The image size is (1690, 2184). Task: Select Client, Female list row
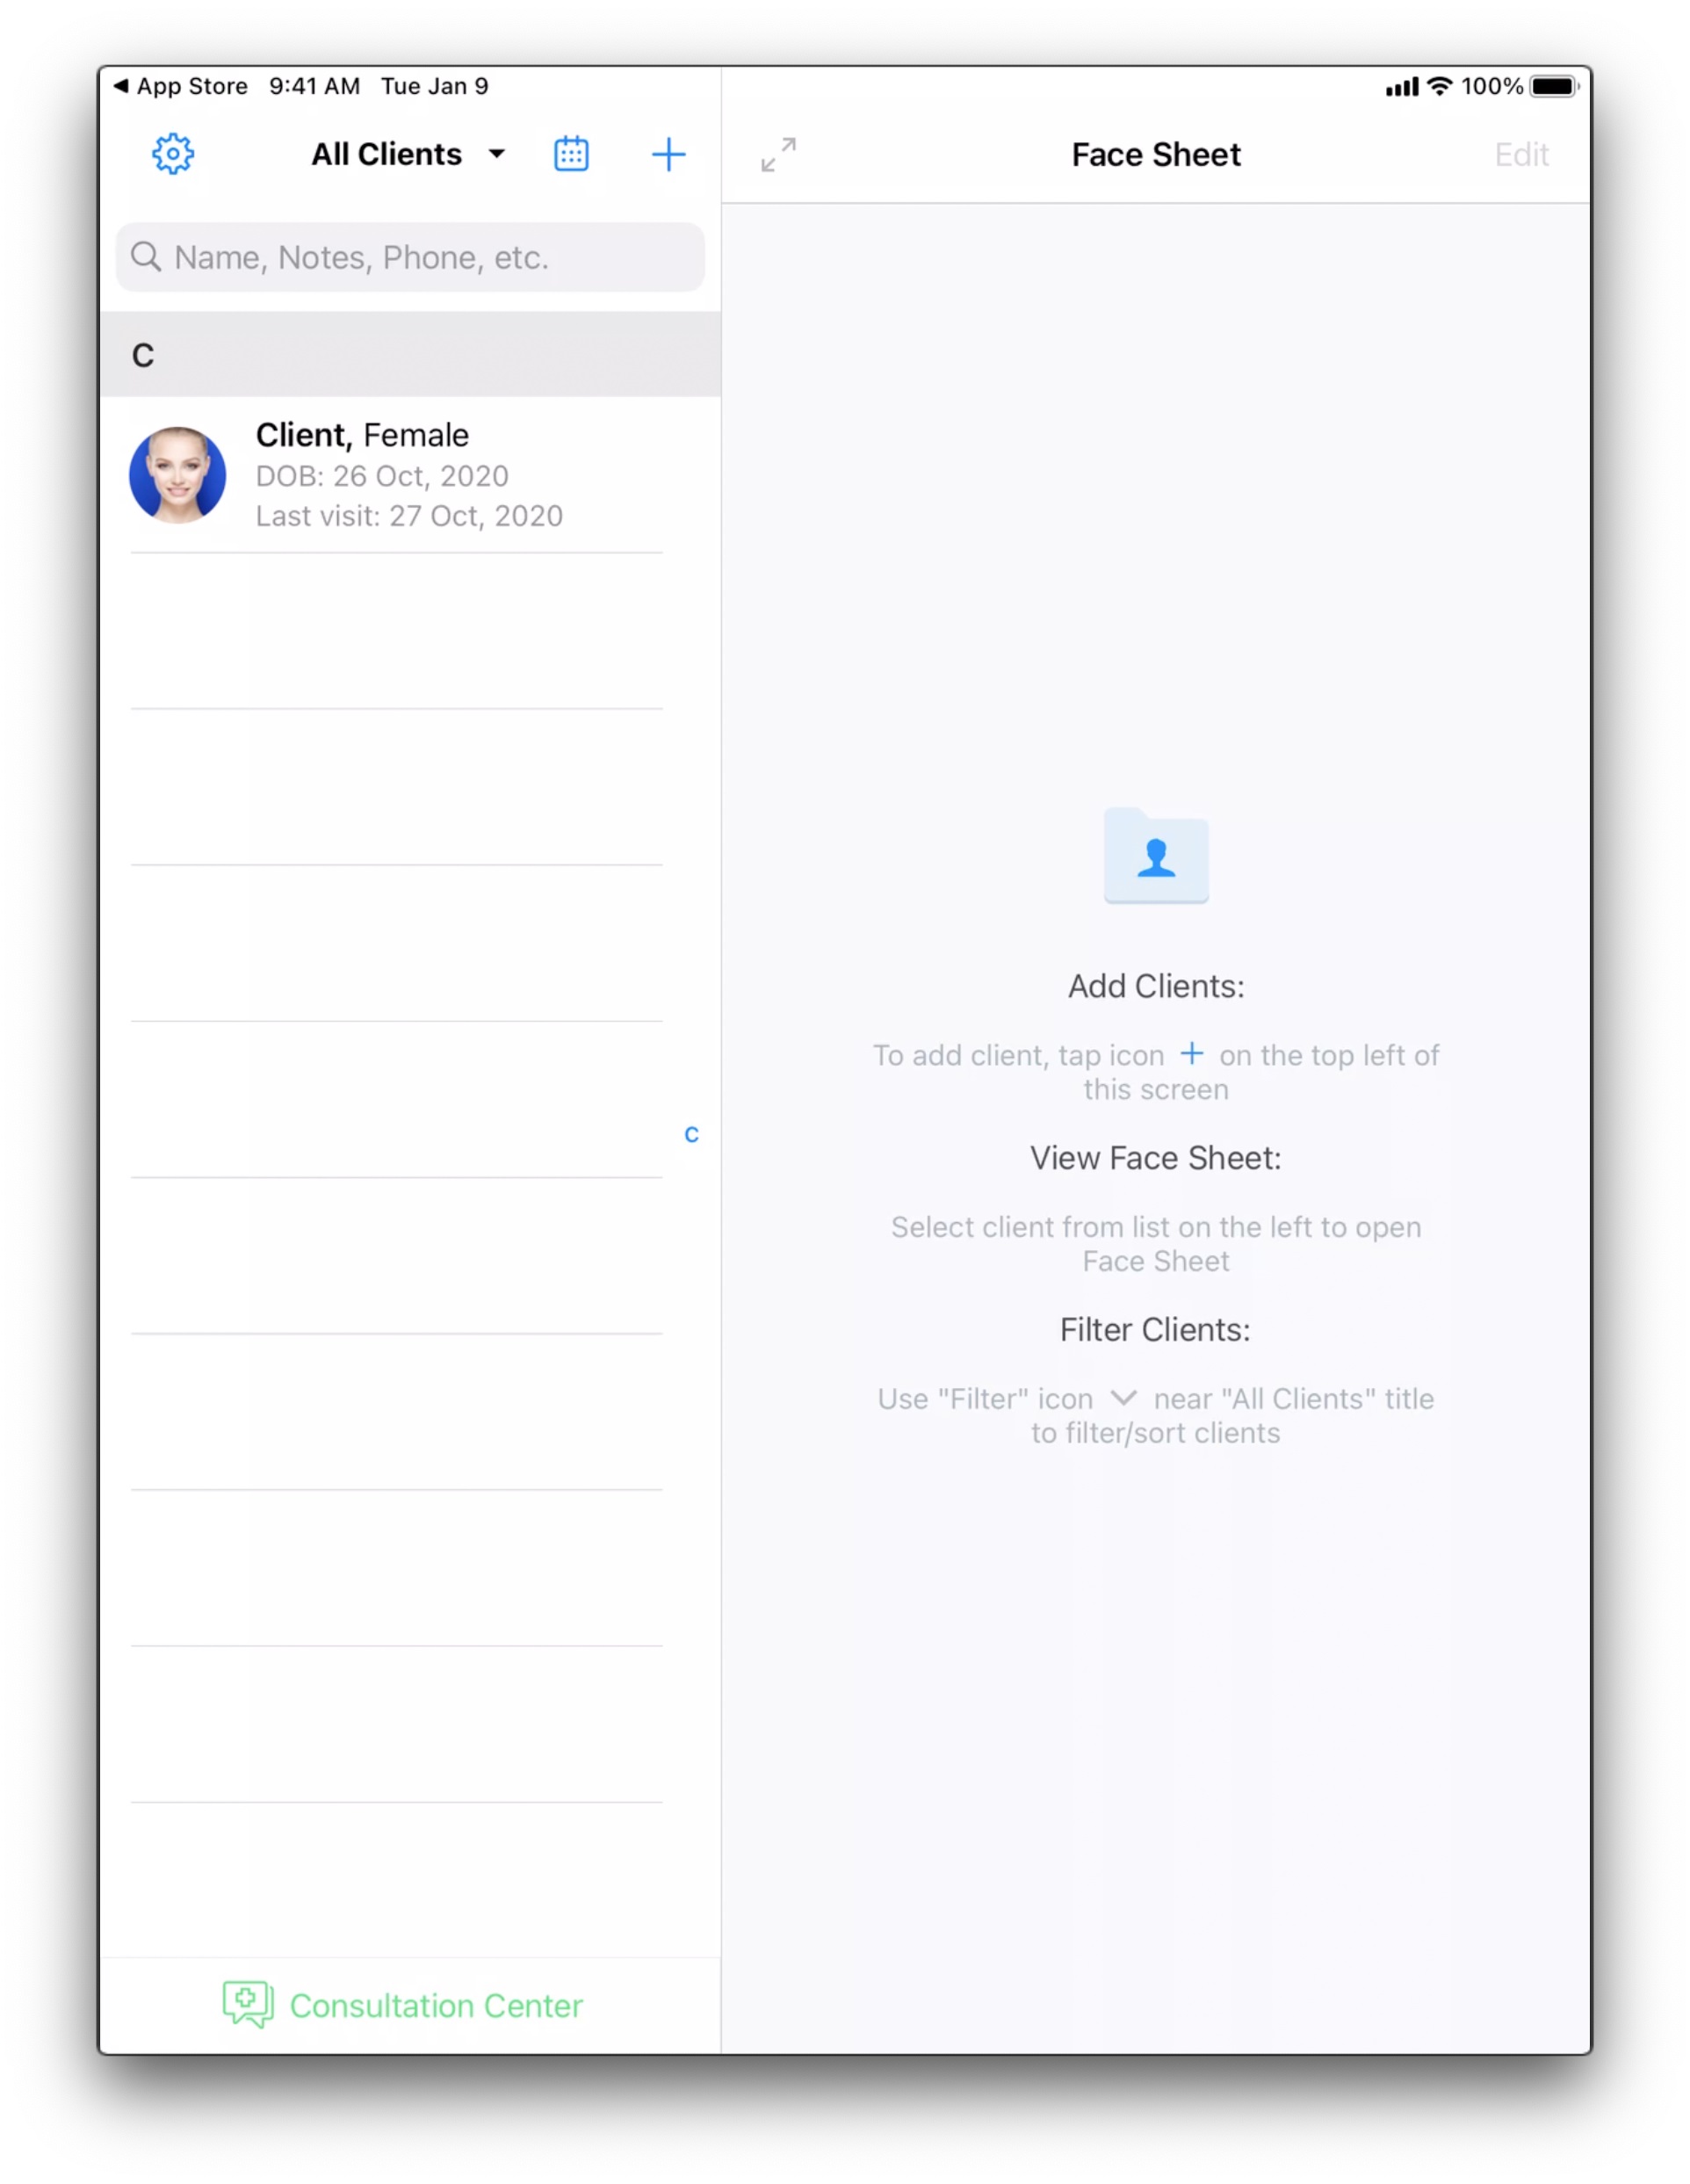(x=410, y=475)
